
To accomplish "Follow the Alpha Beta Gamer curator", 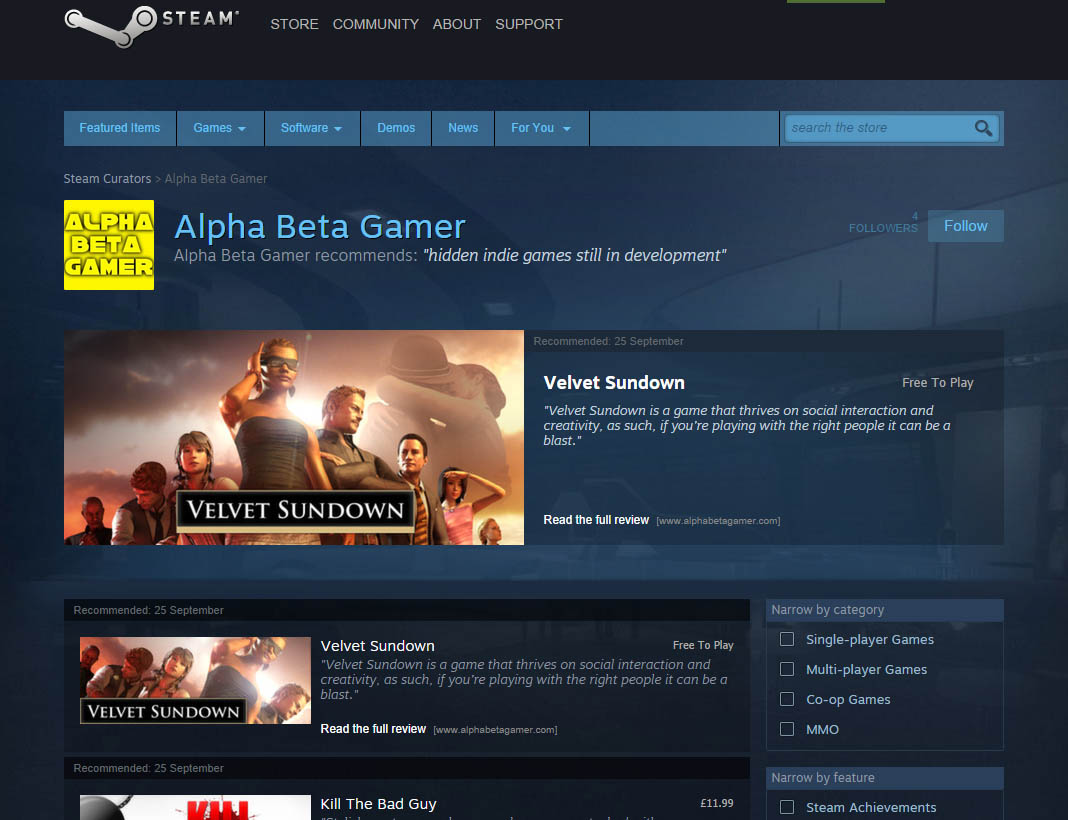I will pyautogui.click(x=965, y=226).
